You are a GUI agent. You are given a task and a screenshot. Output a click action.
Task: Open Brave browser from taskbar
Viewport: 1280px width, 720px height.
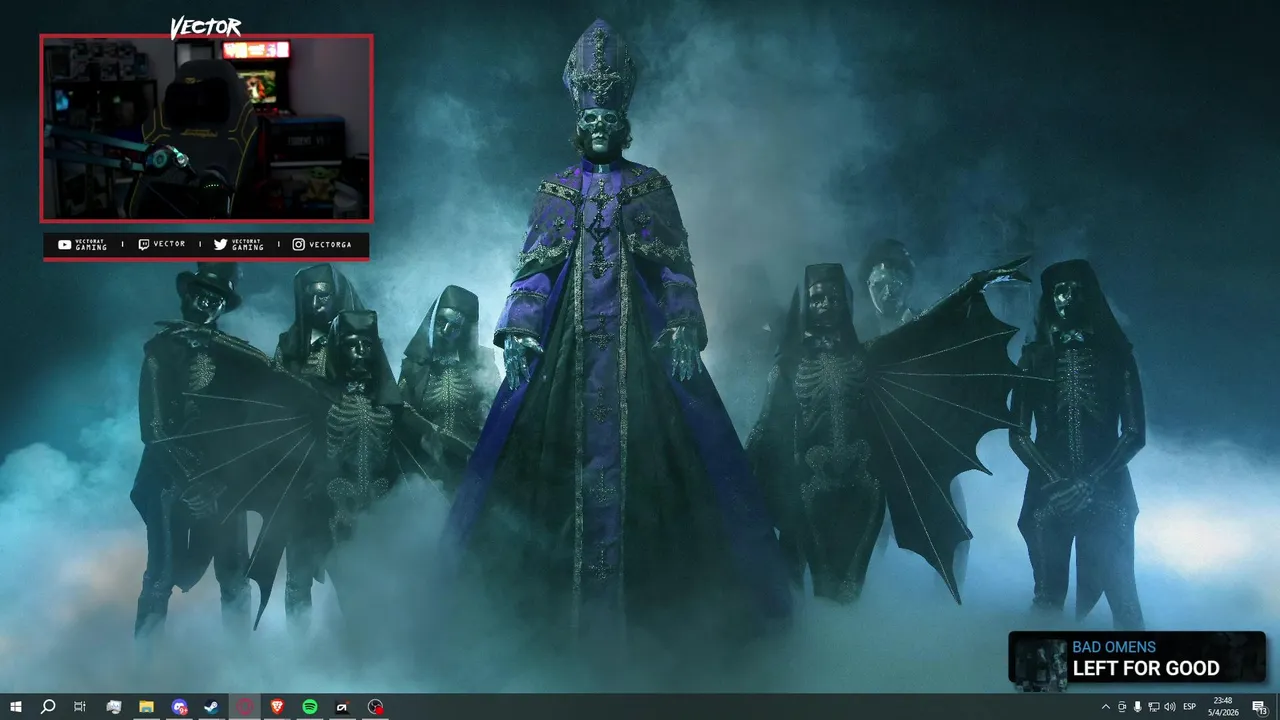click(x=277, y=707)
